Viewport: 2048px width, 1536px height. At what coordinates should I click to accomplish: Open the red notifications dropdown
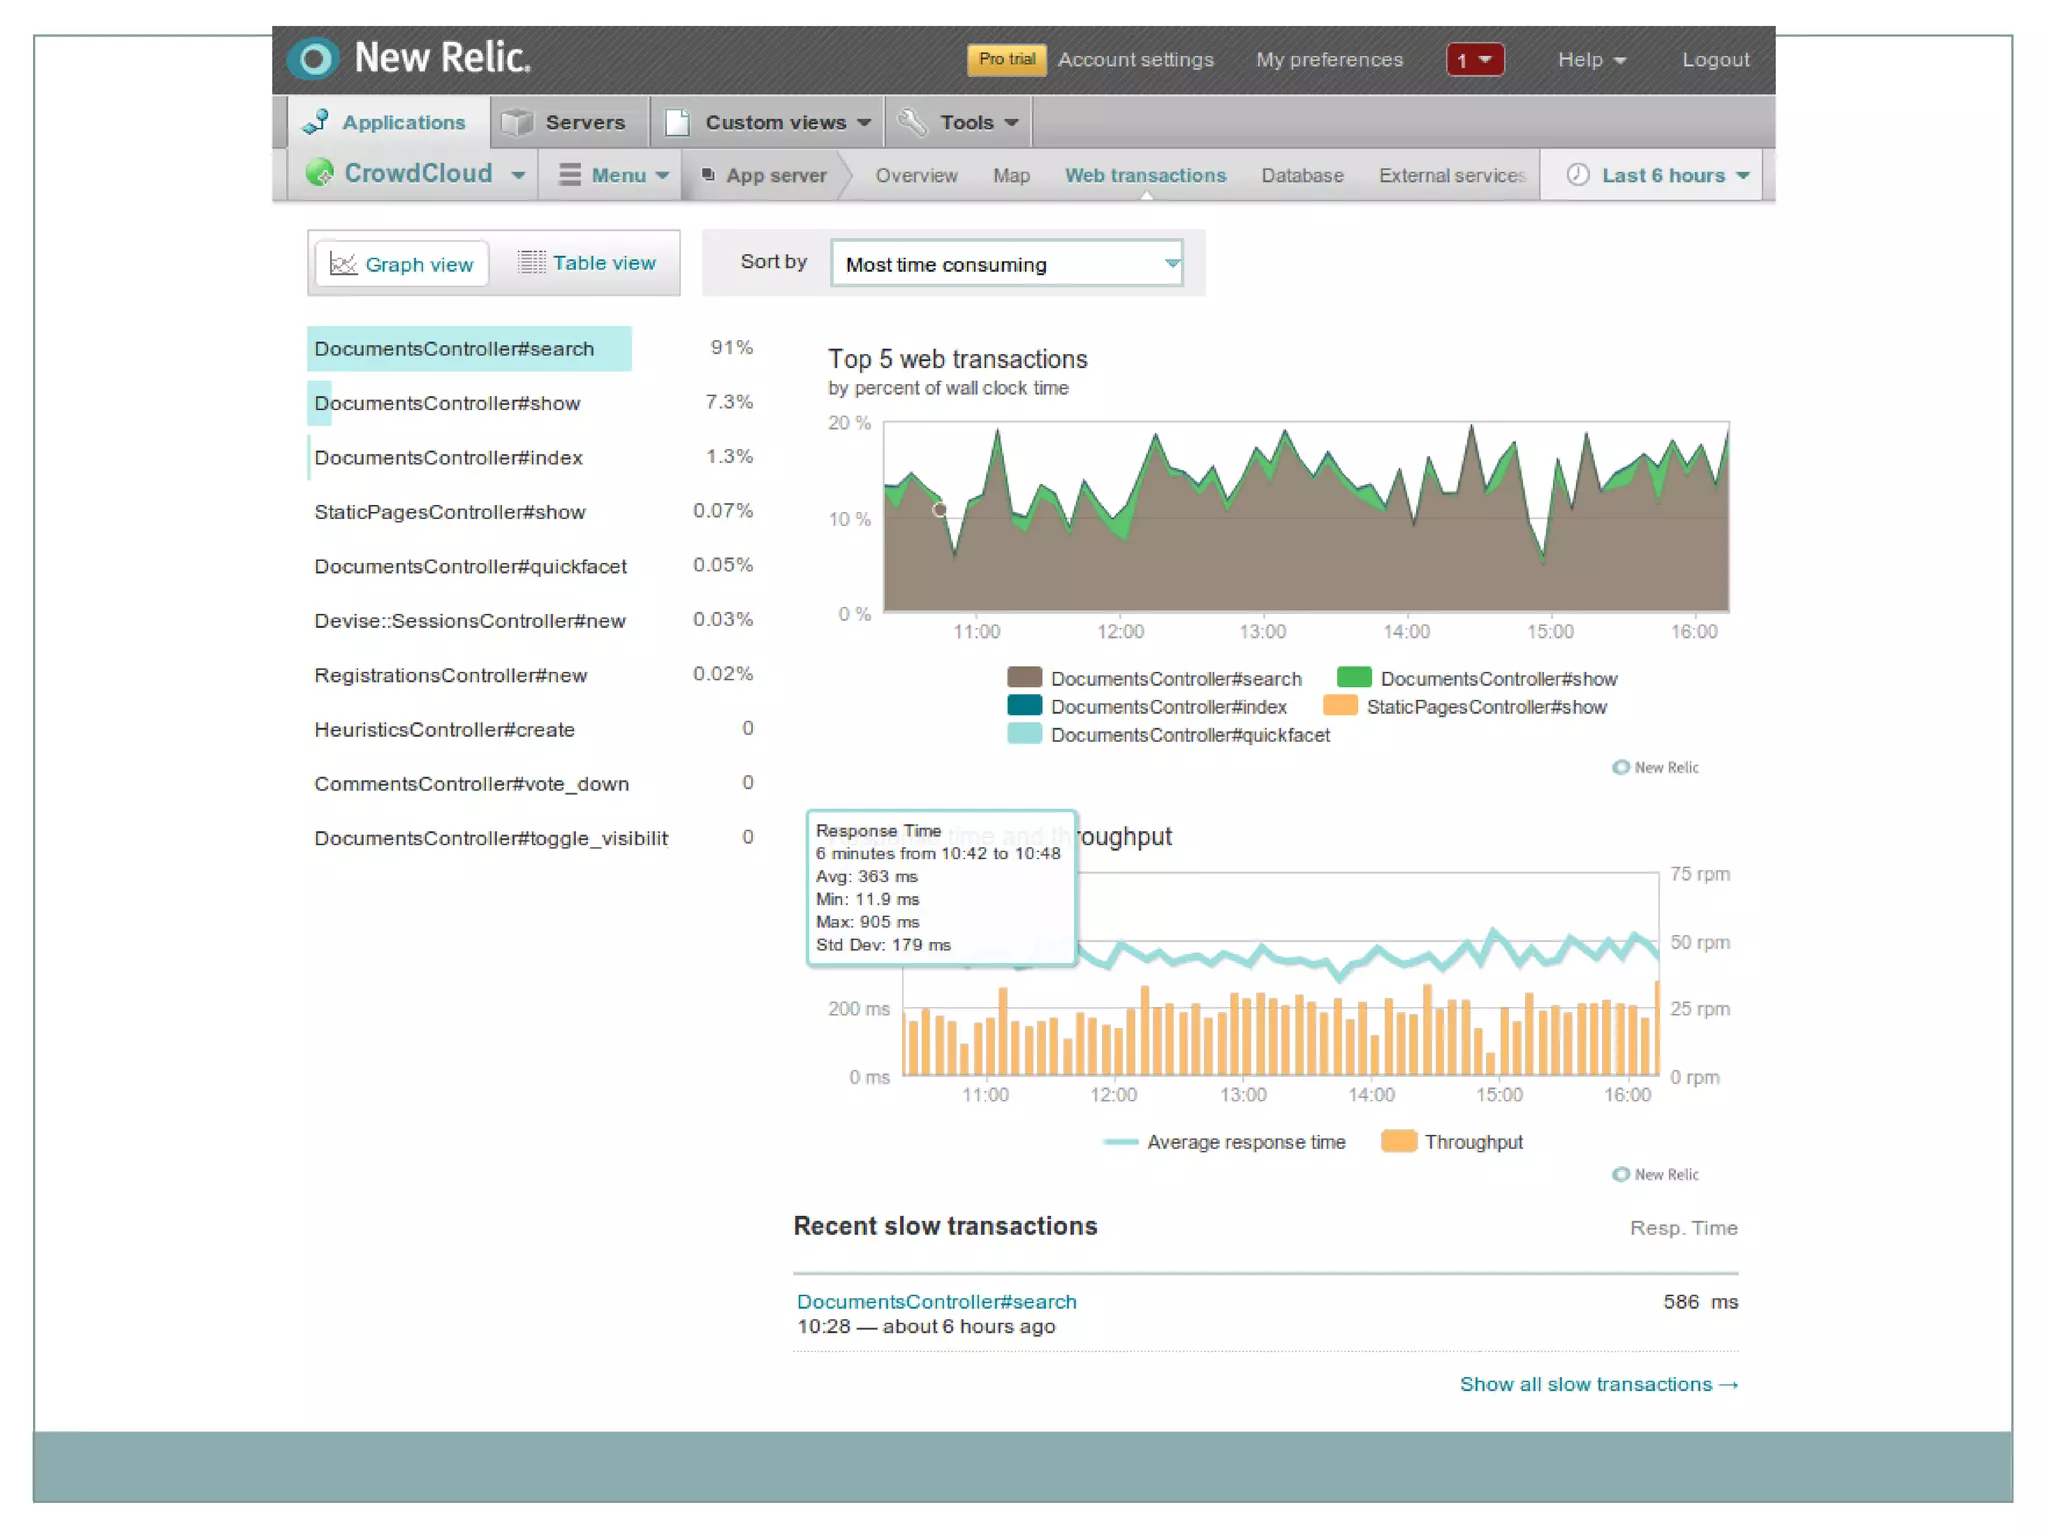(x=1474, y=60)
